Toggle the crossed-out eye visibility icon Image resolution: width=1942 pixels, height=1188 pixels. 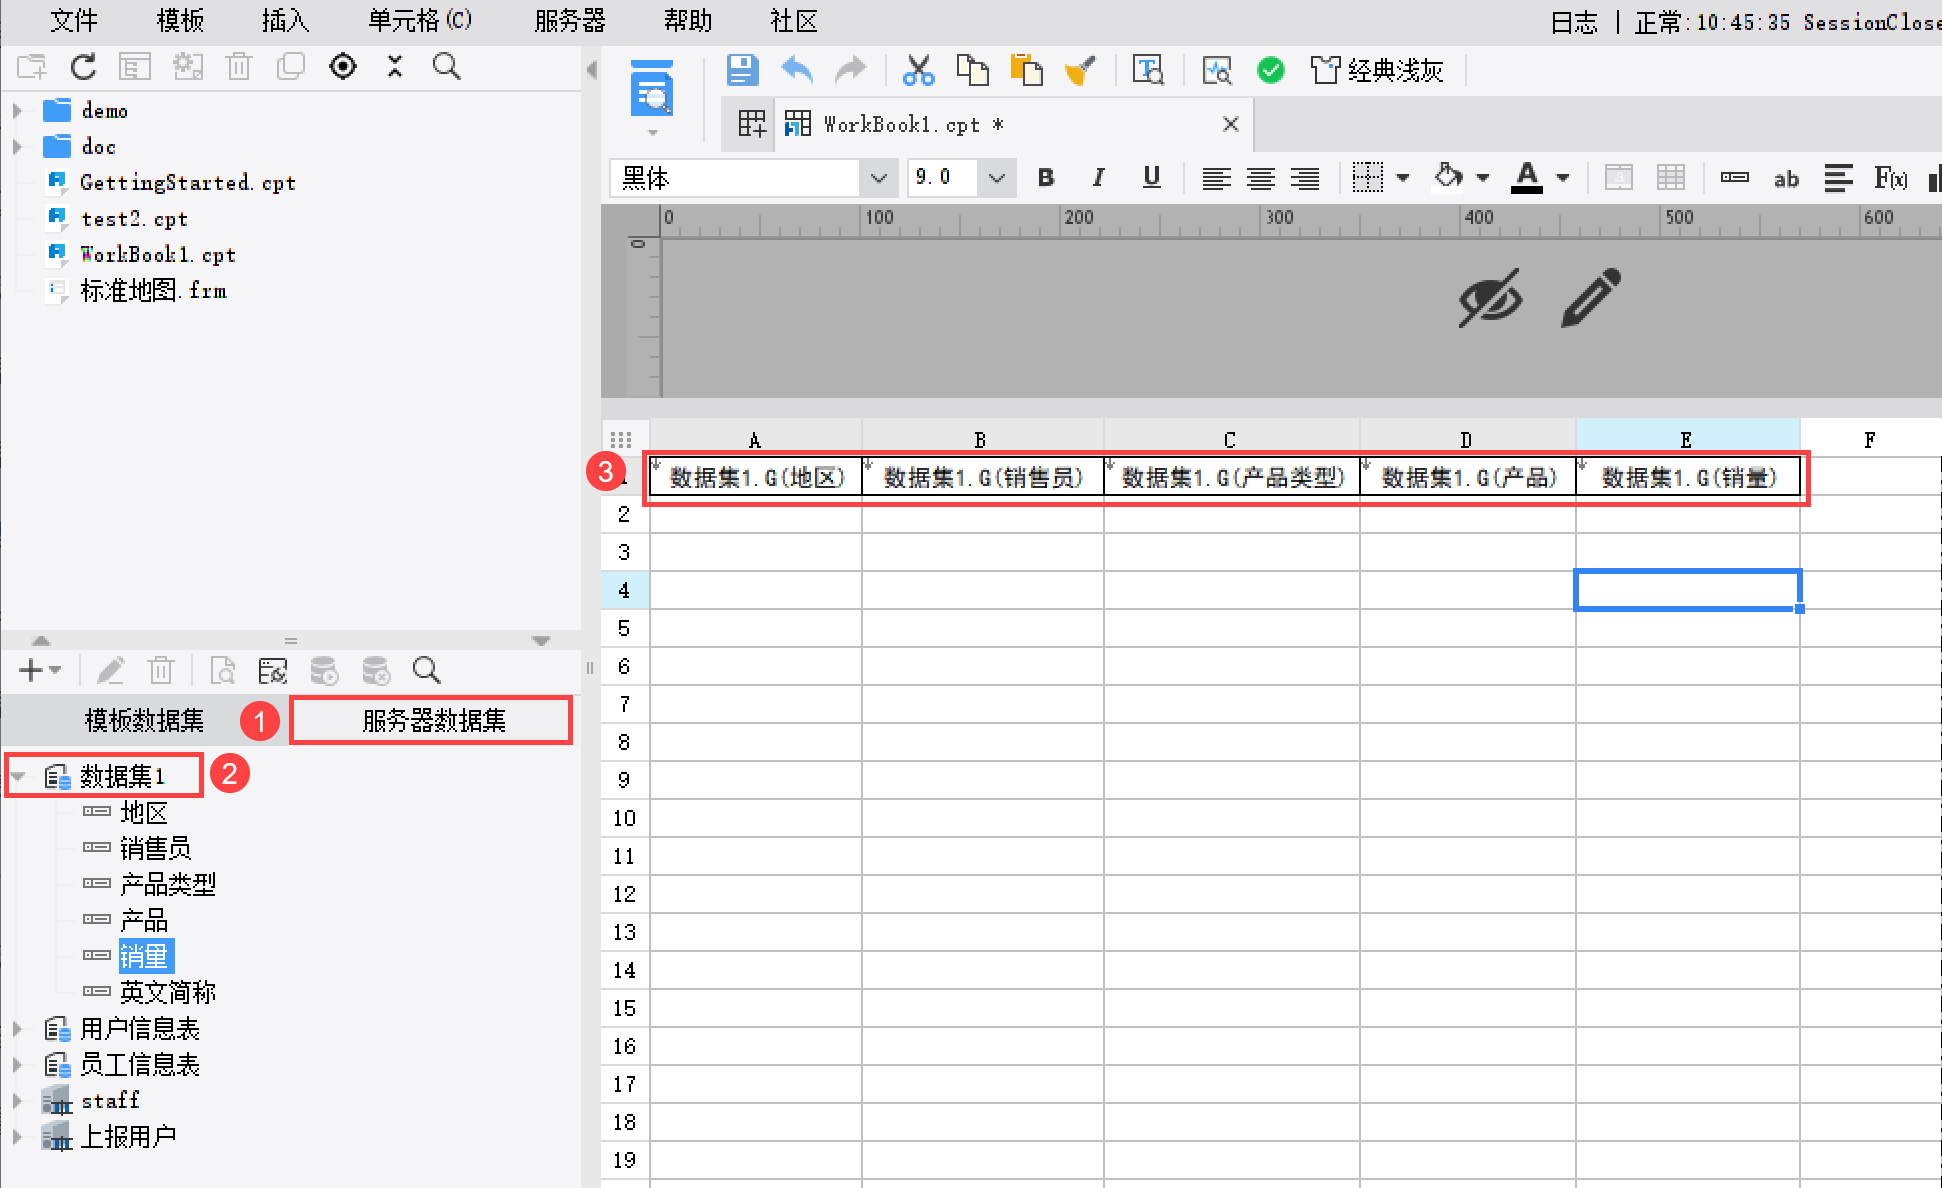click(x=1490, y=297)
